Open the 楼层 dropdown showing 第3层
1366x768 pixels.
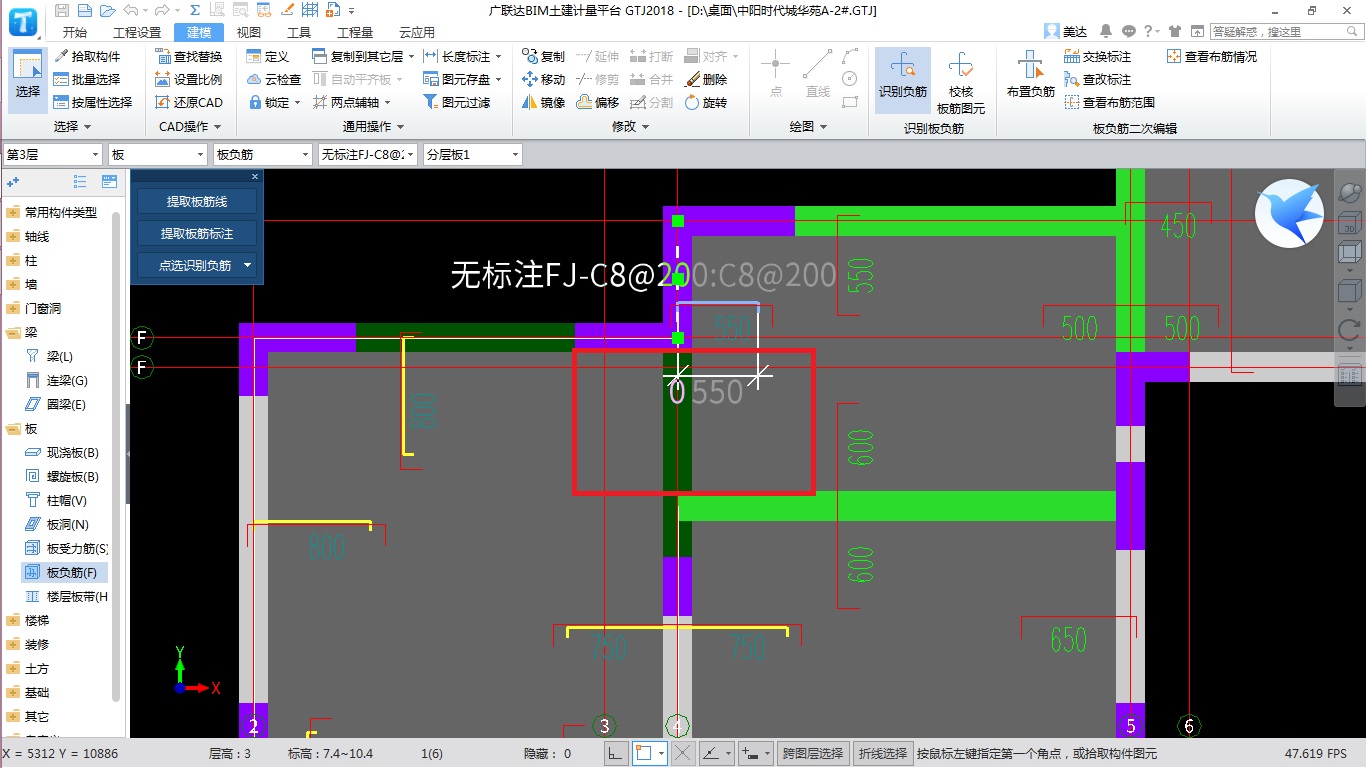pyautogui.click(x=97, y=154)
